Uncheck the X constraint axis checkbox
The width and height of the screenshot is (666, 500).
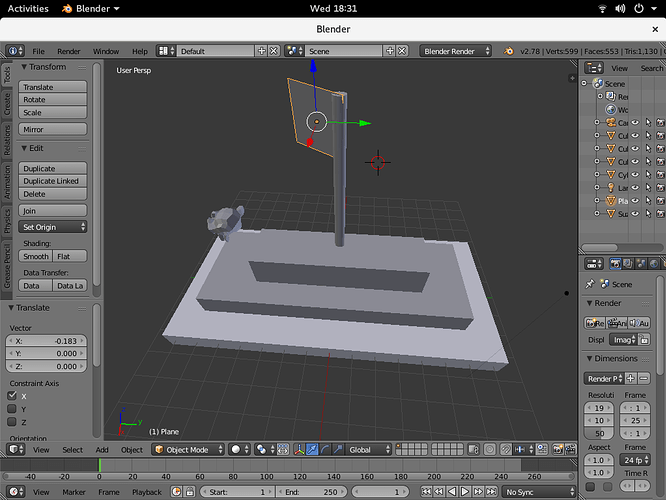tap(12, 395)
